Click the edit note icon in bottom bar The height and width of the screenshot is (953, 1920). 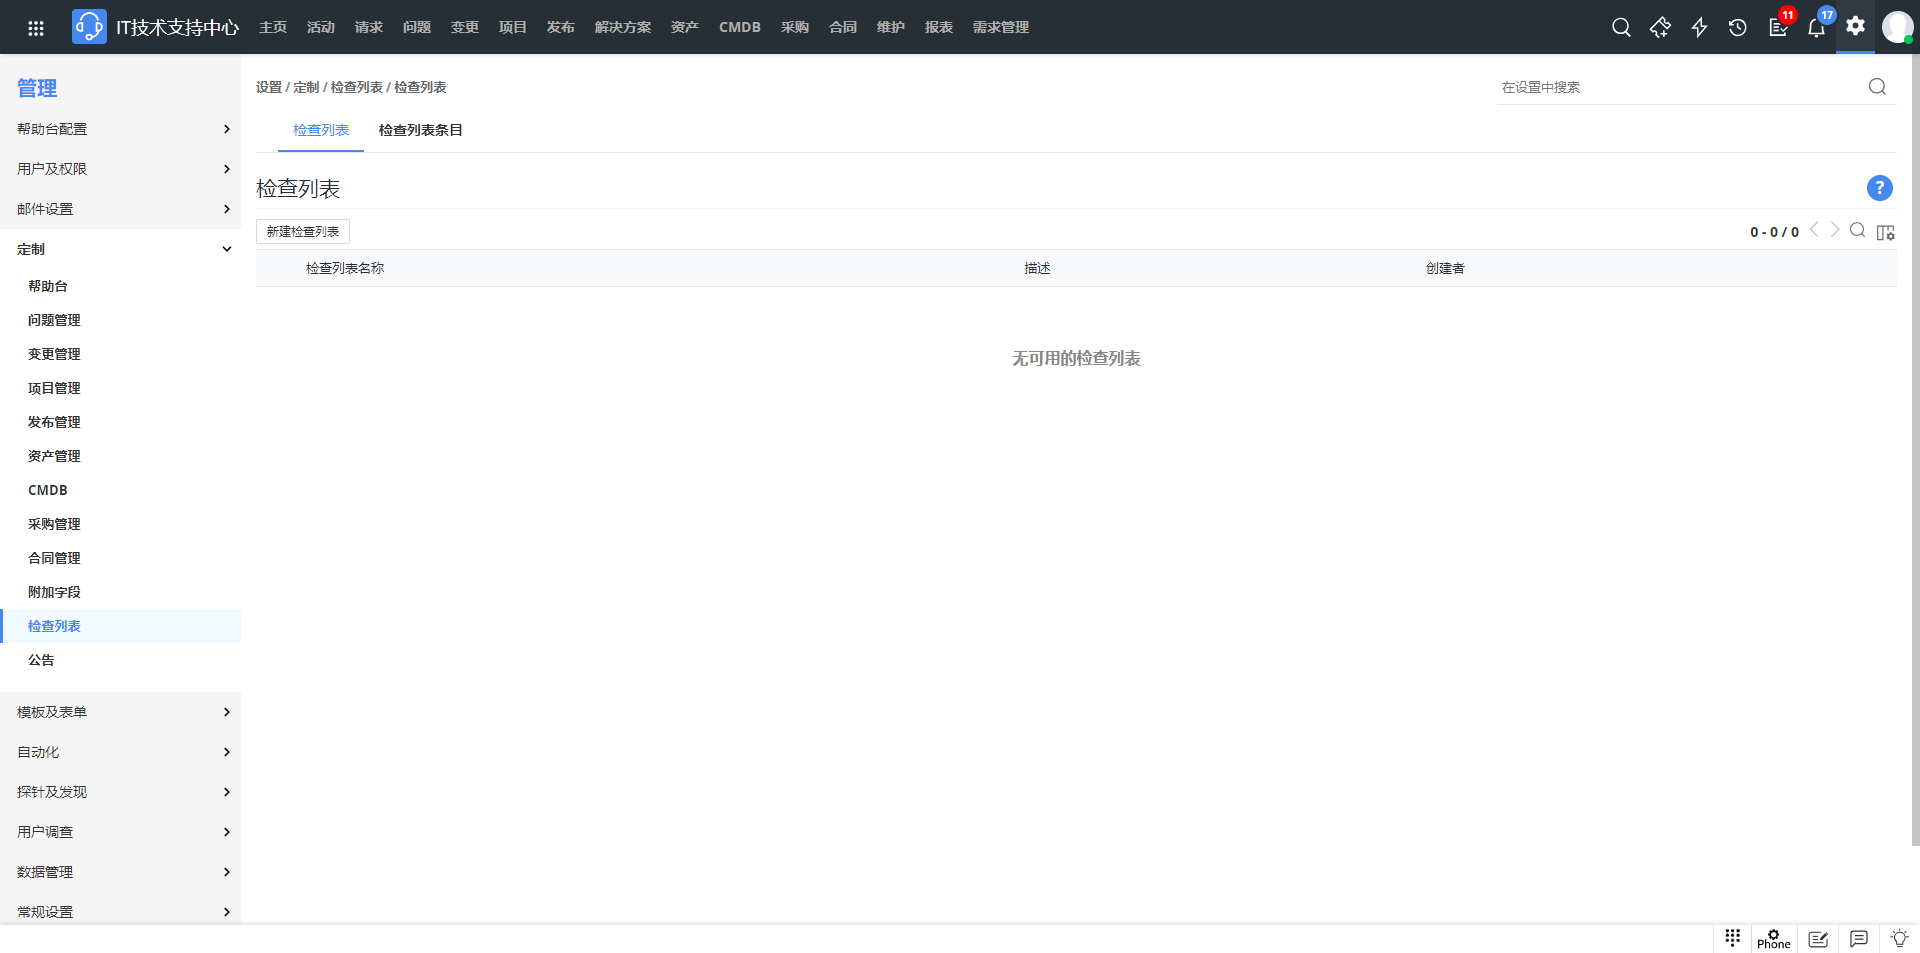click(x=1818, y=939)
